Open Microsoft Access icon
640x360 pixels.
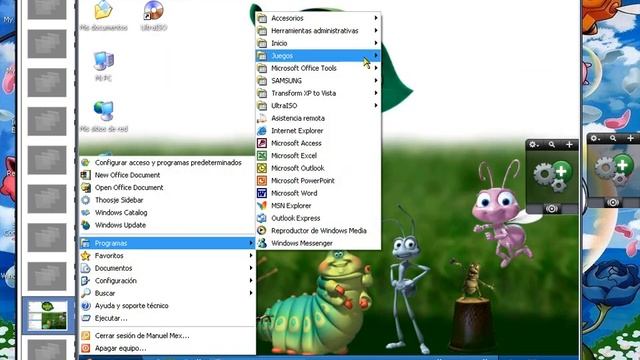[x=262, y=143]
